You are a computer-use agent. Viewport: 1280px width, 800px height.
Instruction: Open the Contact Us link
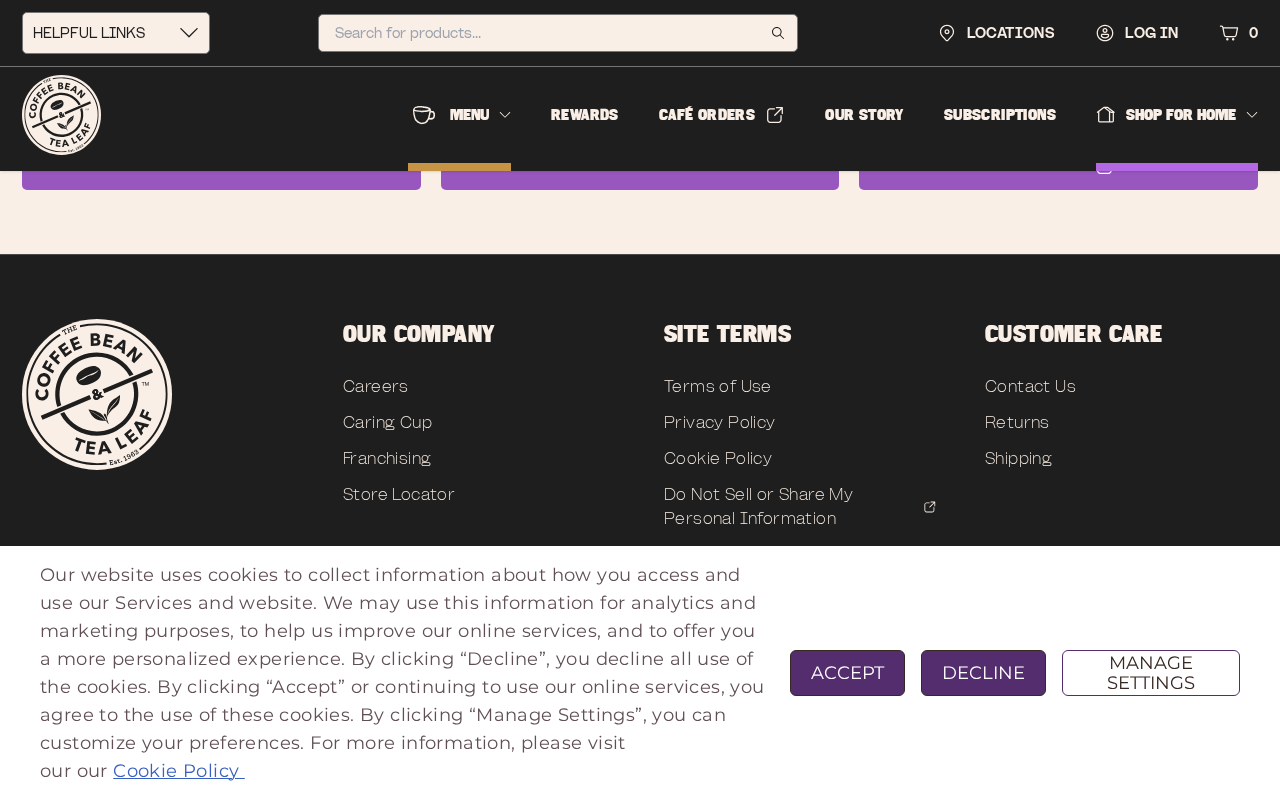1030,387
